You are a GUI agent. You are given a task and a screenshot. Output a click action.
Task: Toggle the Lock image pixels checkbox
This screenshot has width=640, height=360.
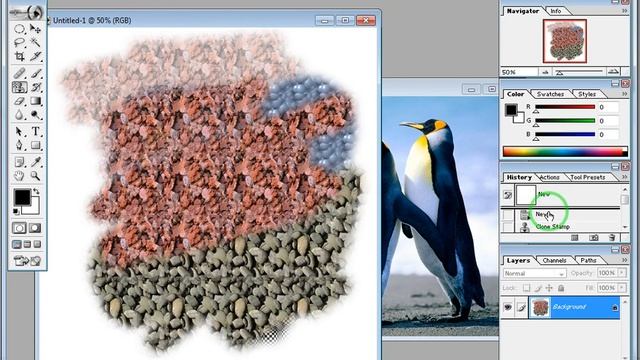pos(538,288)
